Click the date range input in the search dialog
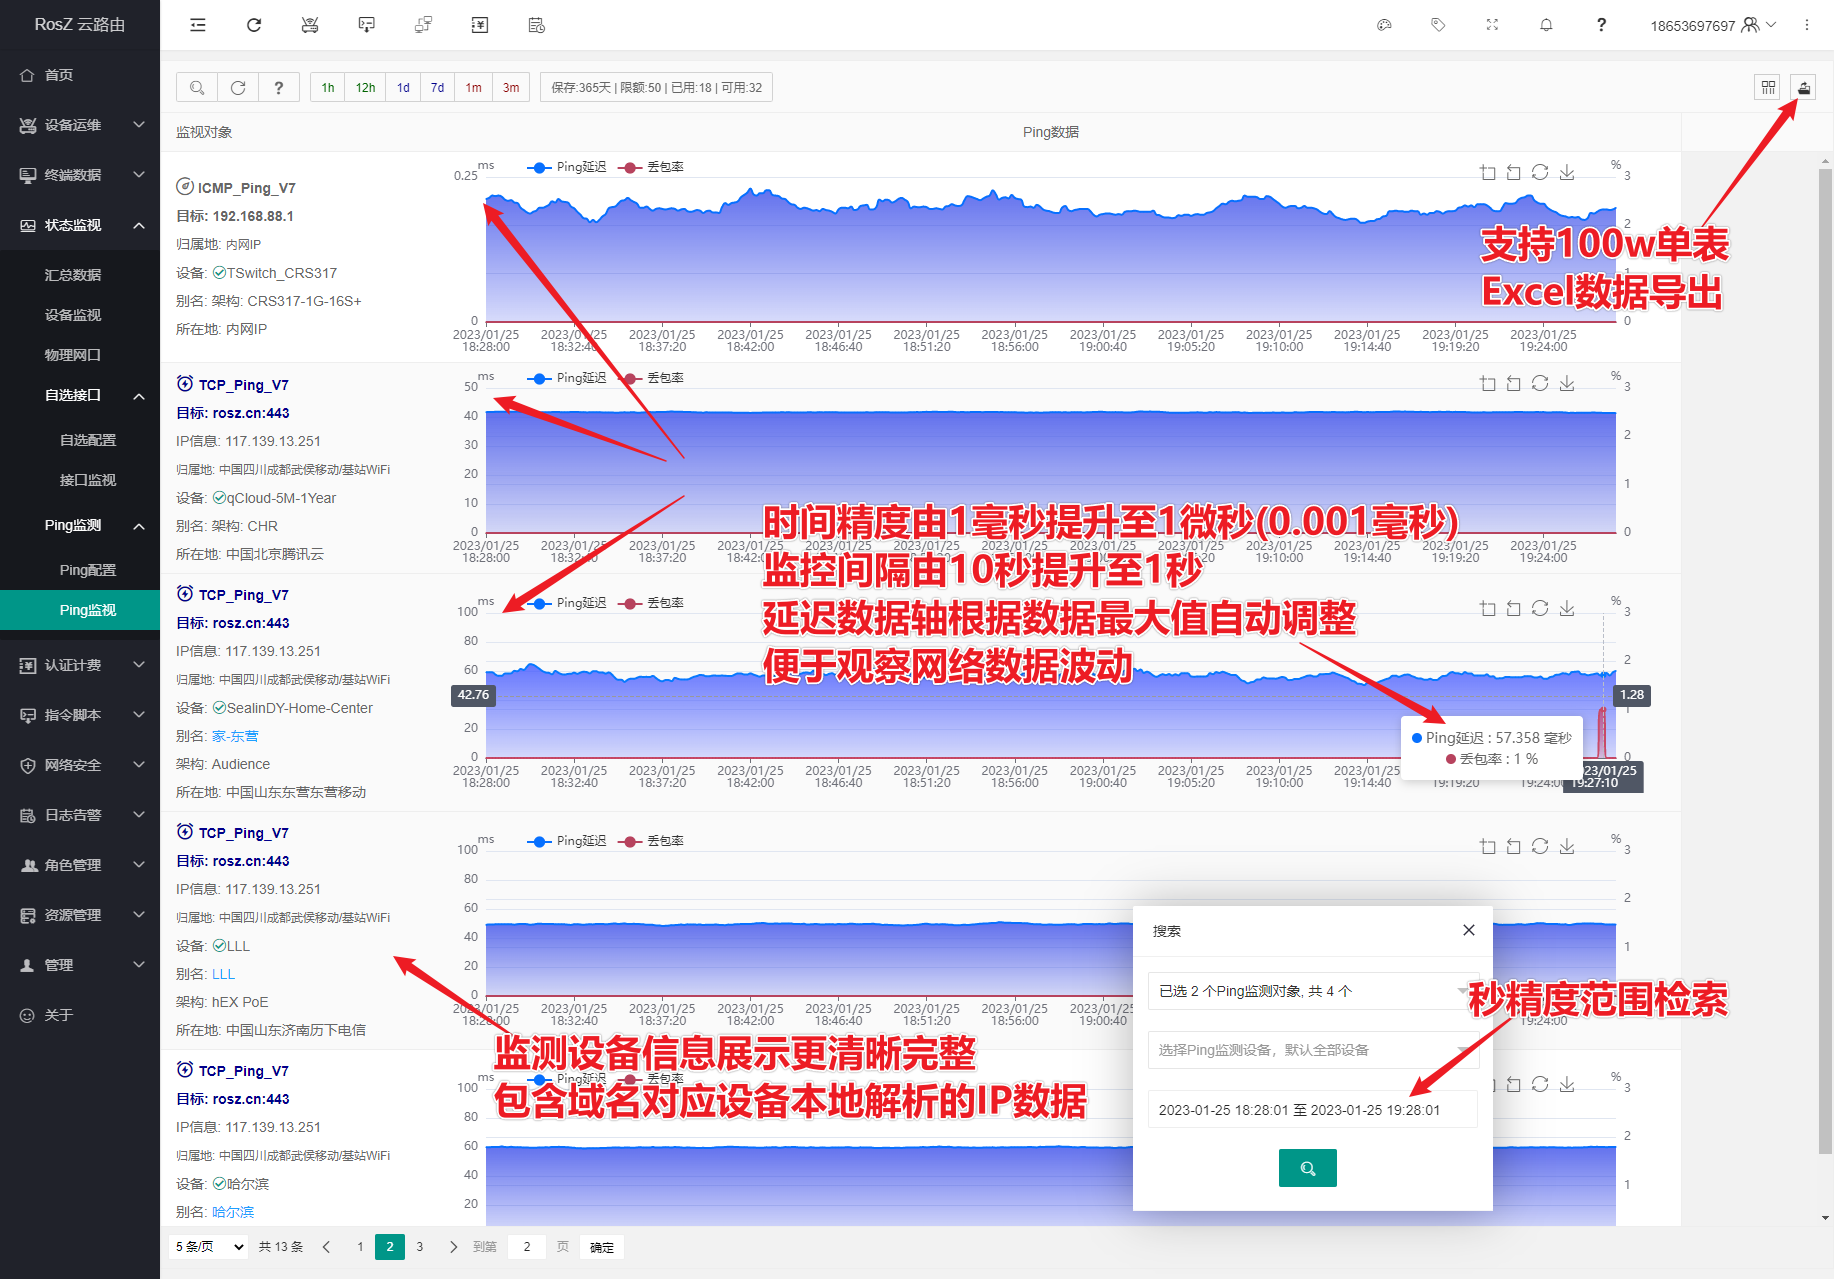The width and height of the screenshot is (1834, 1279). click(x=1313, y=1109)
